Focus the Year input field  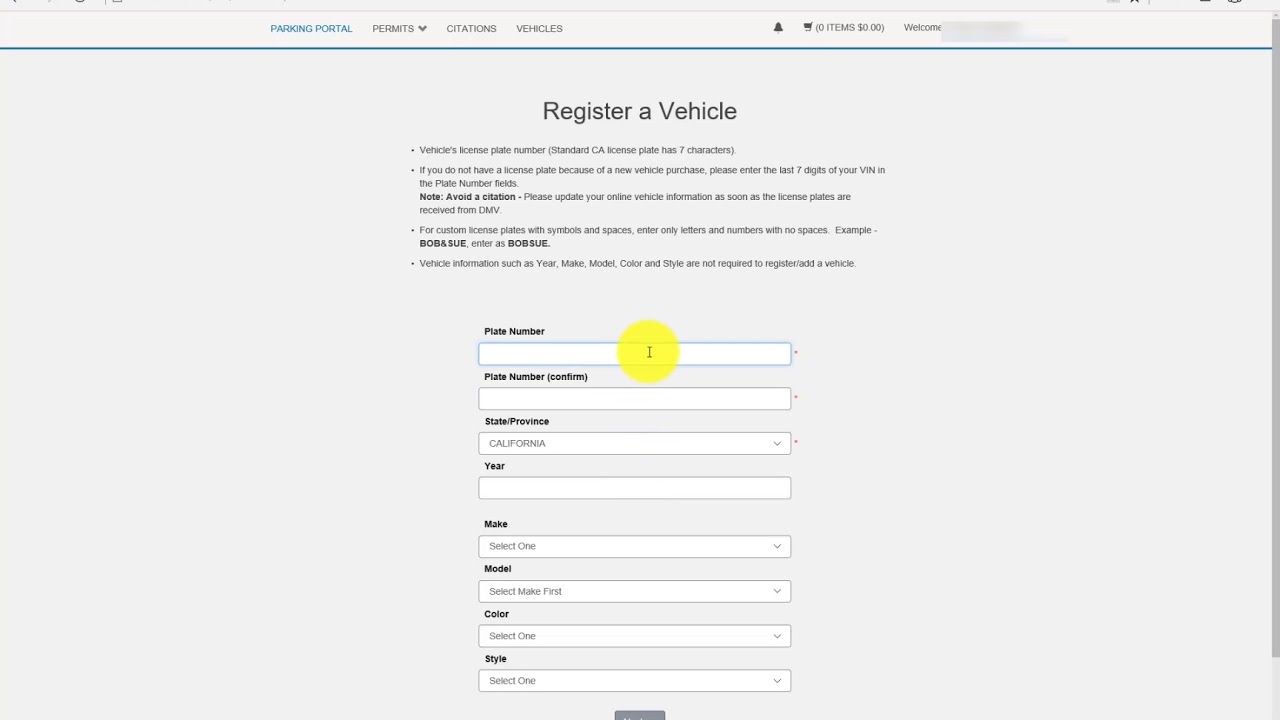[x=634, y=488]
